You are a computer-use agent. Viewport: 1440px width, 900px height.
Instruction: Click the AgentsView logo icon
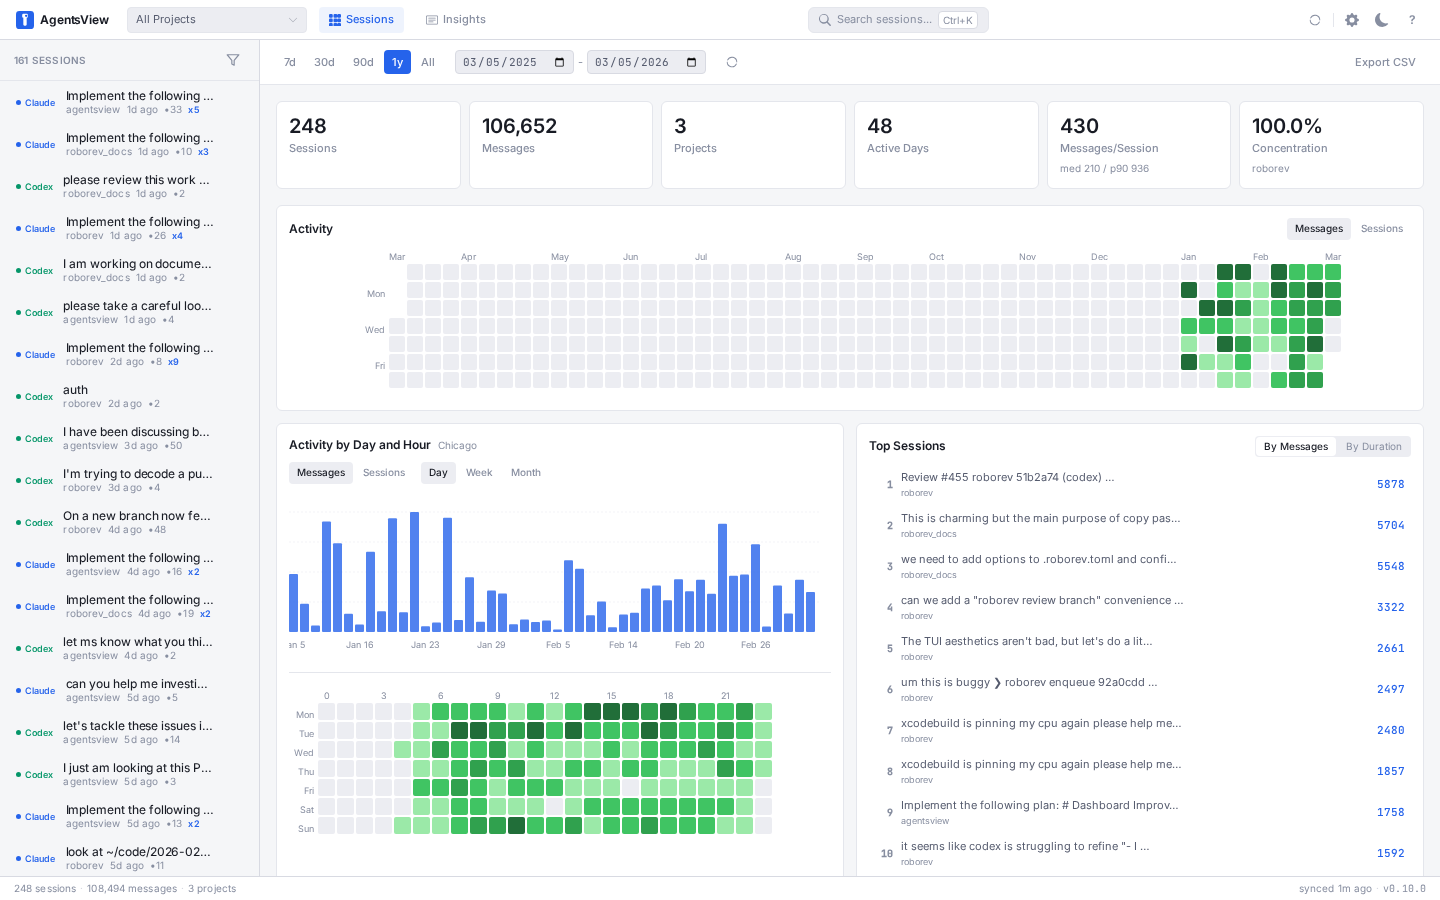25,20
